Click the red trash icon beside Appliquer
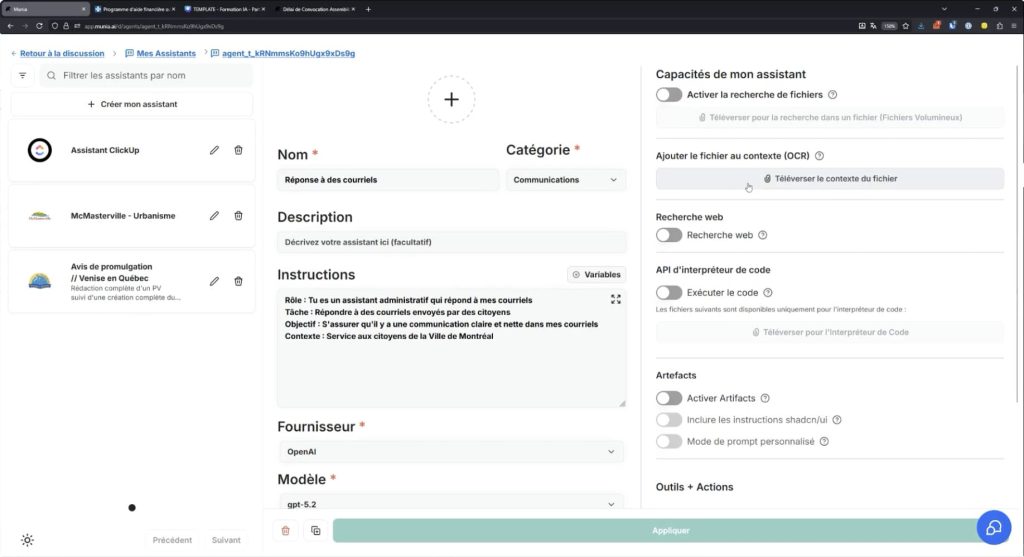Image resolution: width=1024 pixels, height=557 pixels. [286, 530]
